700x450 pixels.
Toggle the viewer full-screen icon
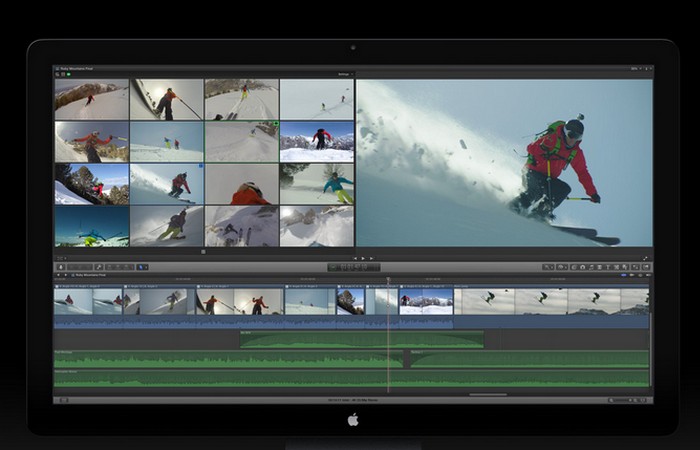(x=646, y=258)
